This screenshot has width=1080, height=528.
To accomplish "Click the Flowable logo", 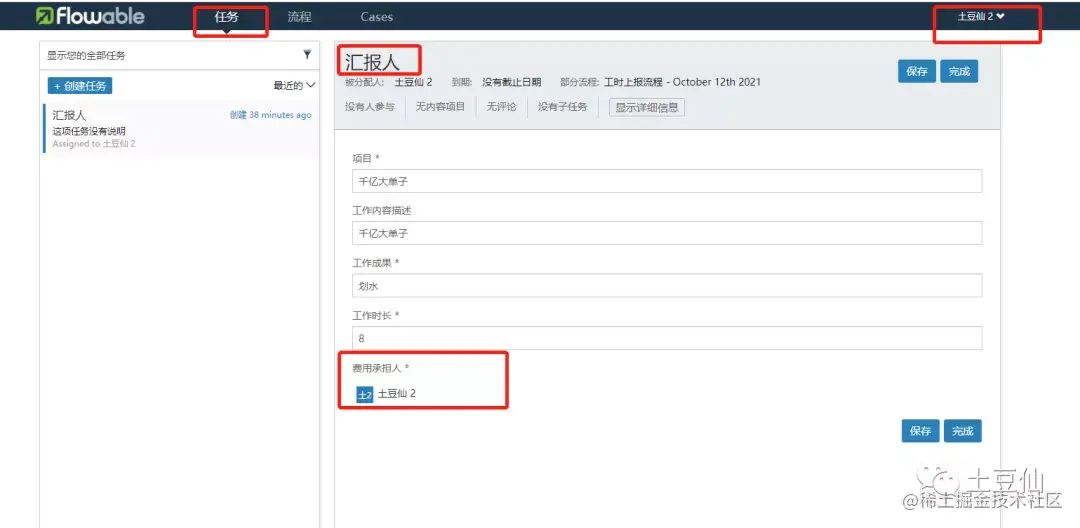I will coord(90,17).
